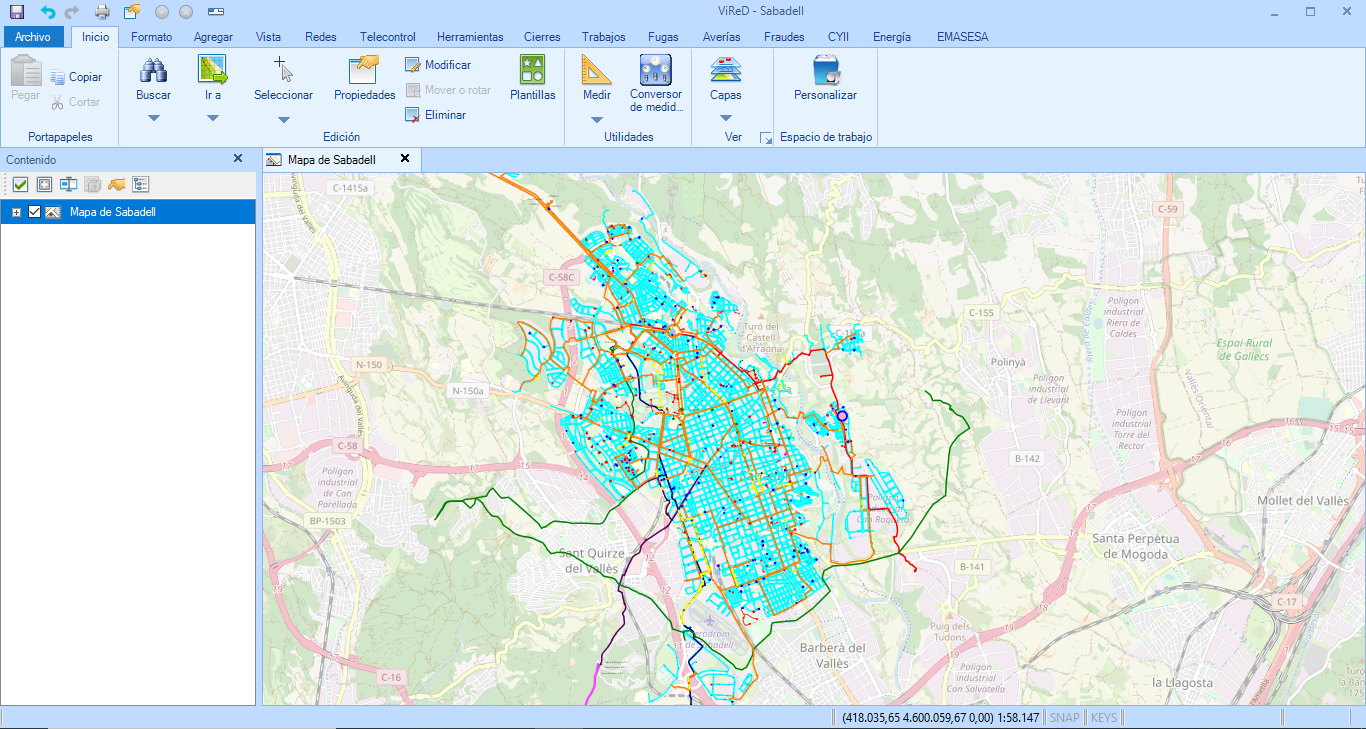Close the Contenido panel
This screenshot has height=729, width=1366.
(238, 159)
